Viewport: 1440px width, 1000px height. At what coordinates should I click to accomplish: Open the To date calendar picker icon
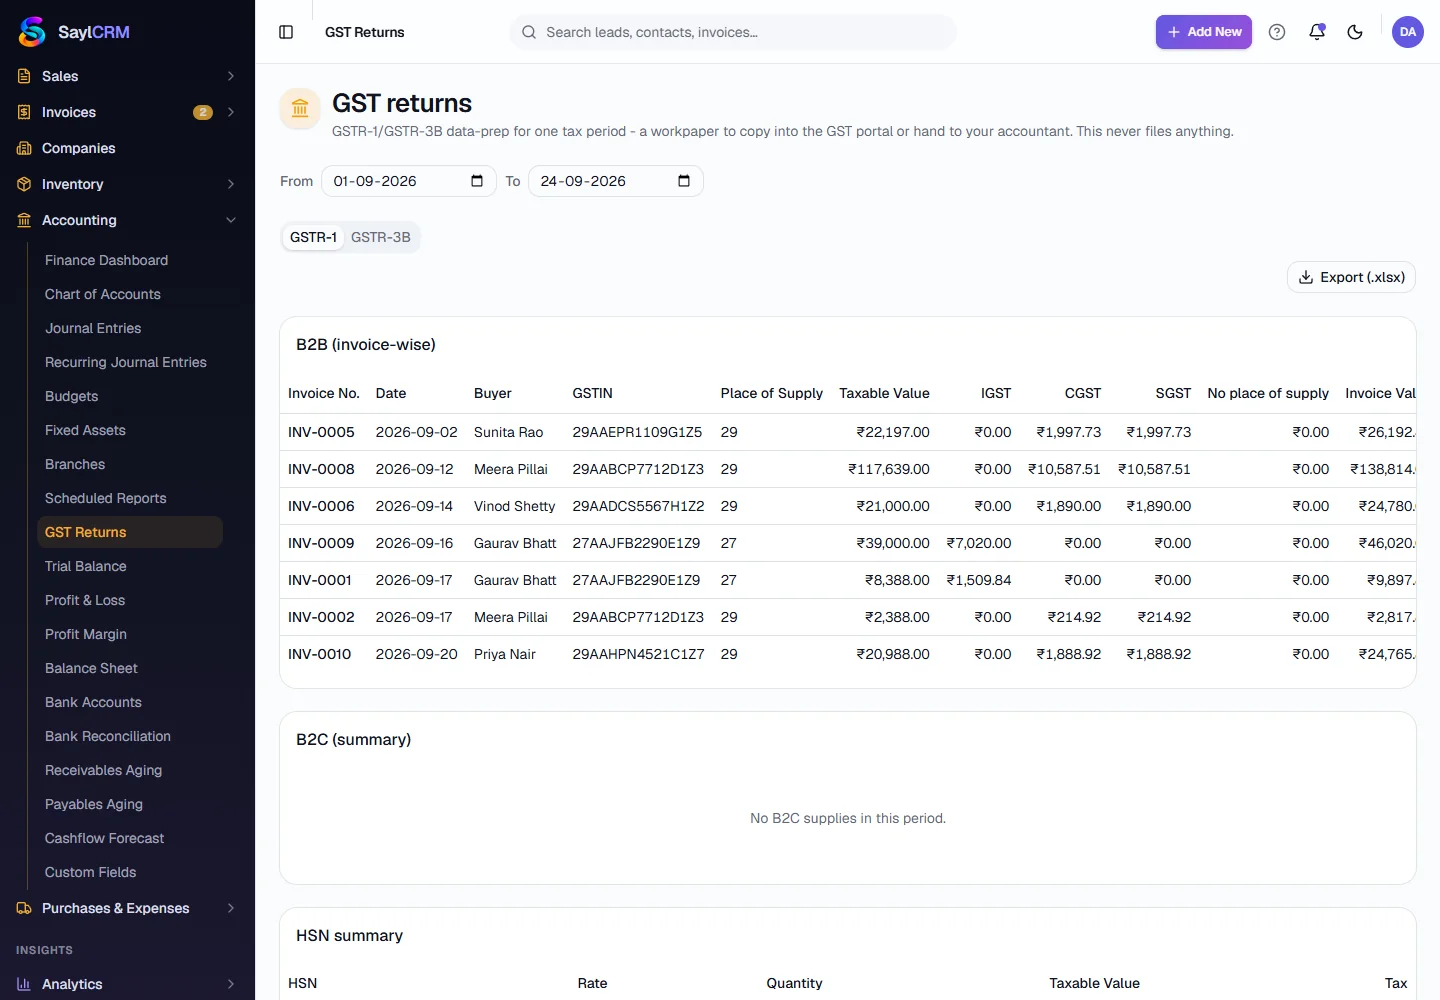(x=684, y=181)
